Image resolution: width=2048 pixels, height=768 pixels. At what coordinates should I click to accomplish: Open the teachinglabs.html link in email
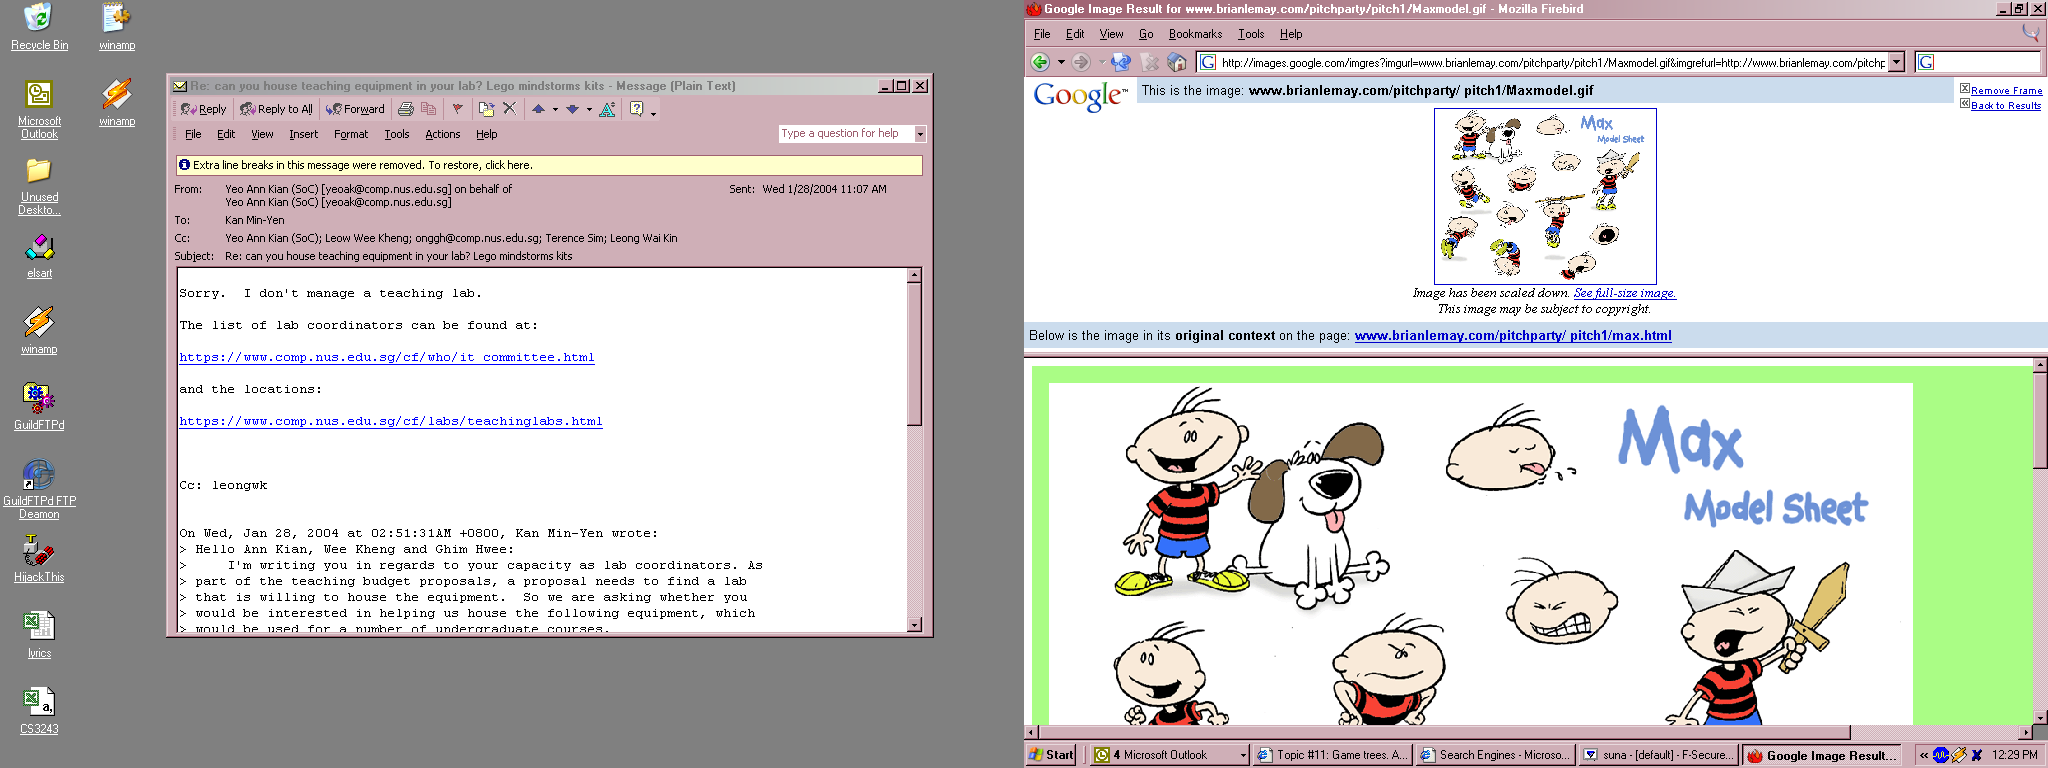(x=390, y=421)
